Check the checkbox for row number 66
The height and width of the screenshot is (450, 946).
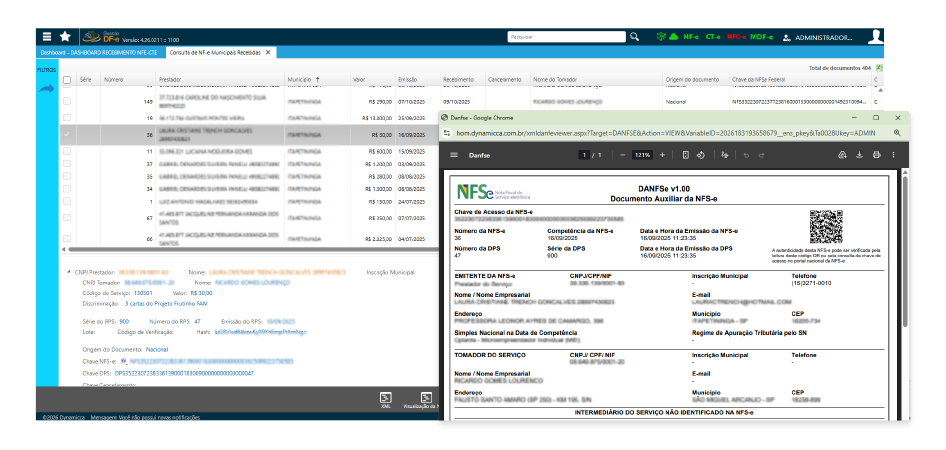(x=67, y=240)
